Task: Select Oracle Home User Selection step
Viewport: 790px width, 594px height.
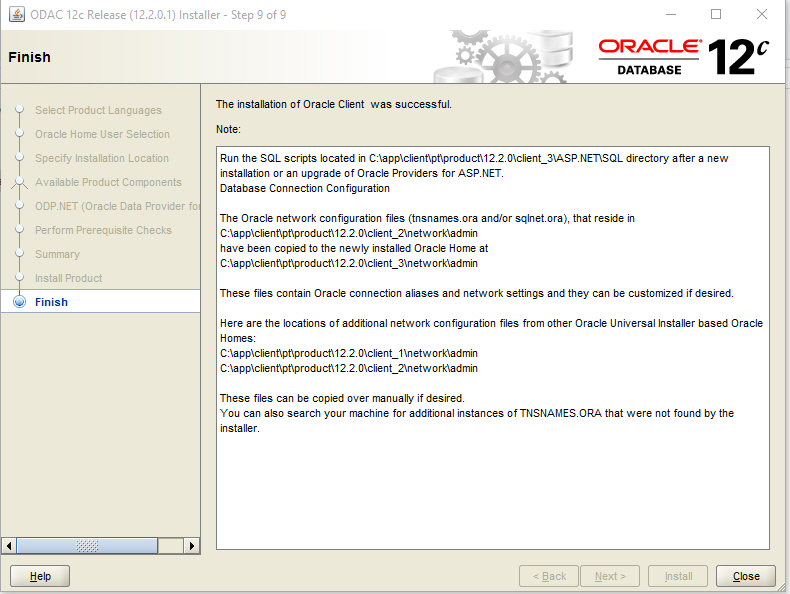Action: pyautogui.click(x=102, y=134)
